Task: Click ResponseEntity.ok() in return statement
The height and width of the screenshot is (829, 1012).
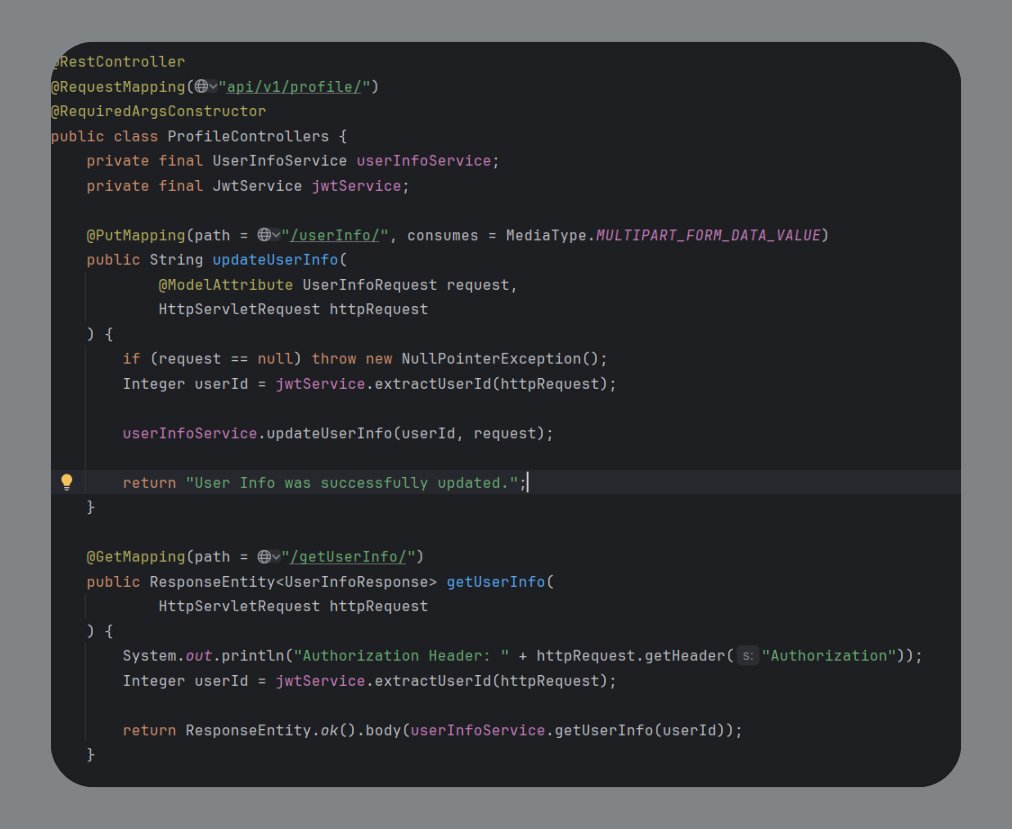Action: (270, 730)
